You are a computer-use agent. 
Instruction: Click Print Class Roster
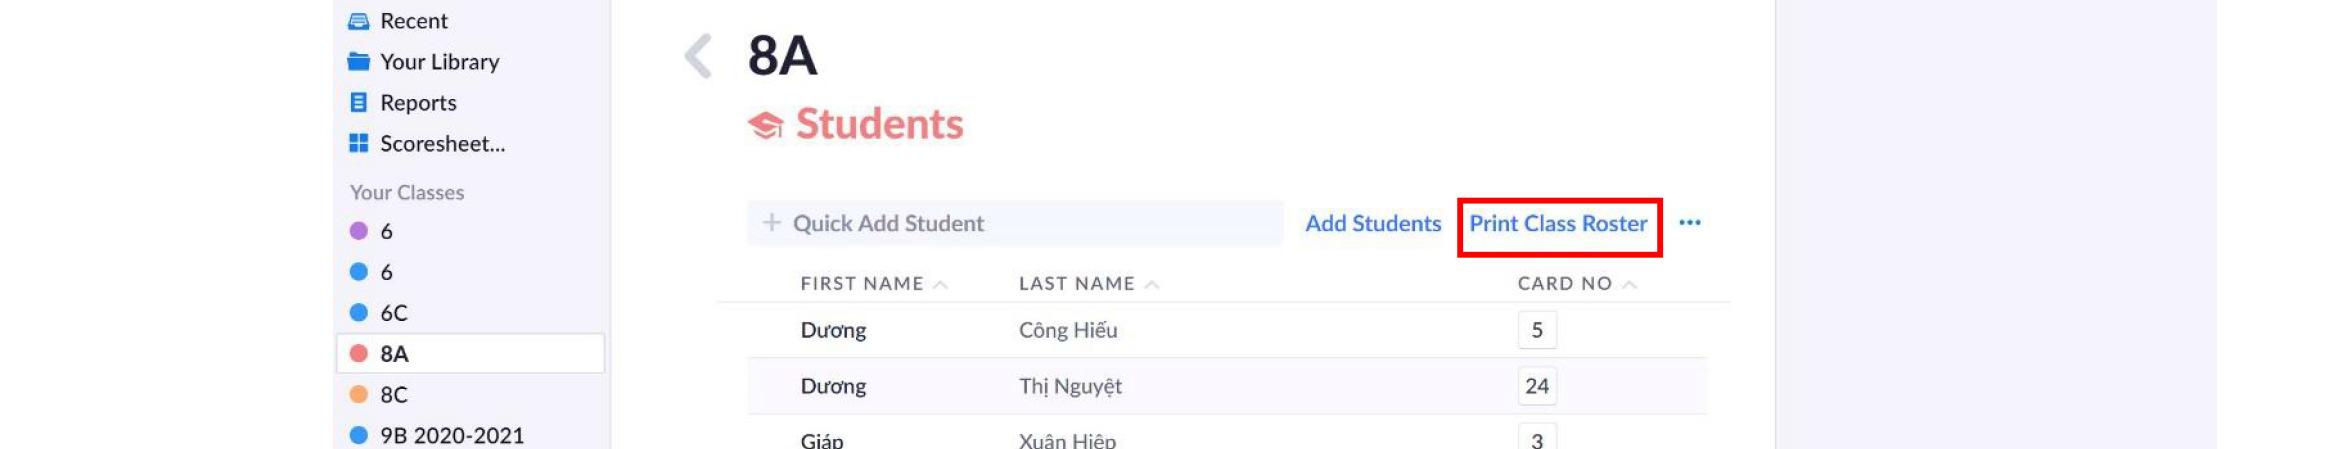1557,224
